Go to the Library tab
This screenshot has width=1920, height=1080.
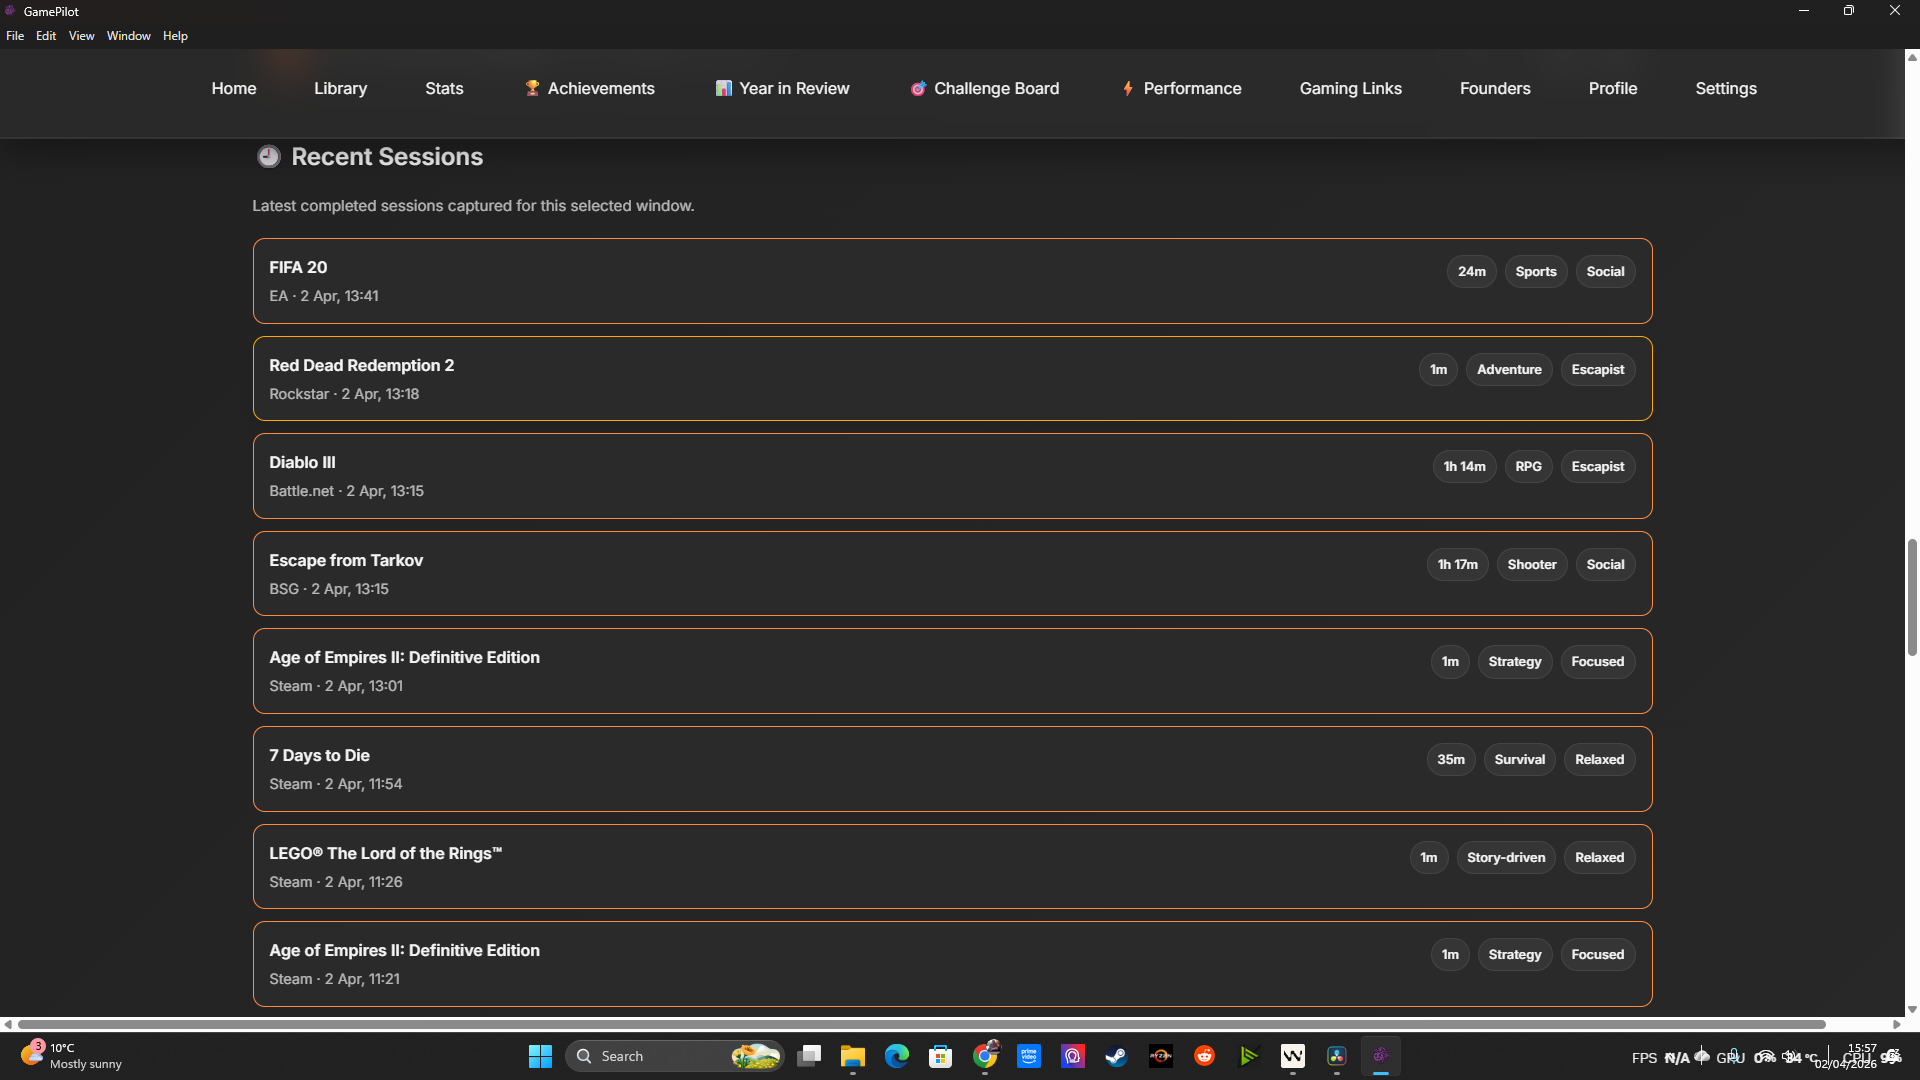pos(340,88)
